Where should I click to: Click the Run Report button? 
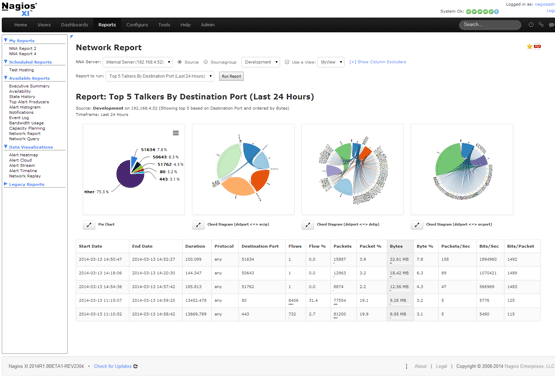[231, 76]
